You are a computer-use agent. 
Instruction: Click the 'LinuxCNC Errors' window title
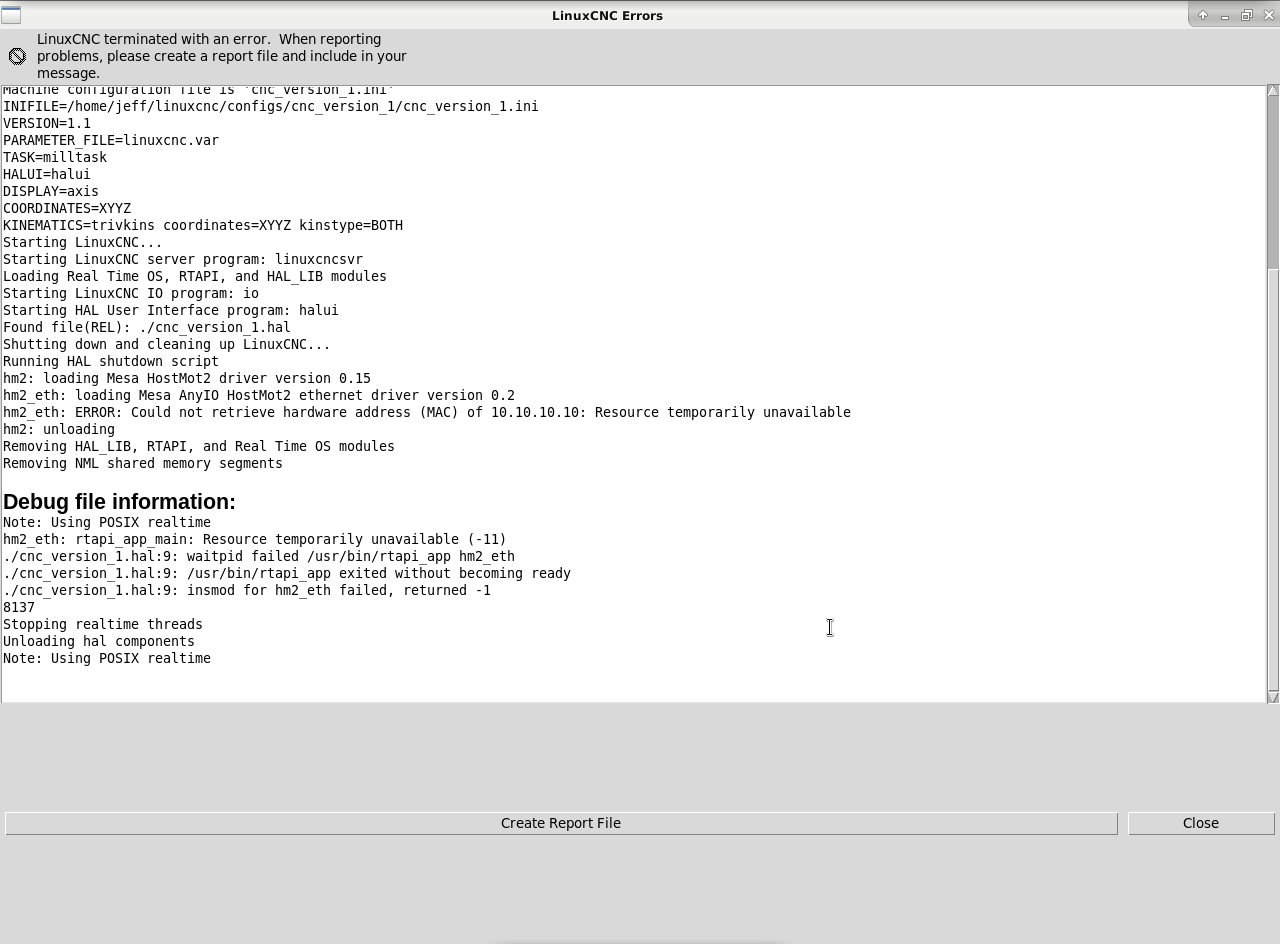pos(607,15)
